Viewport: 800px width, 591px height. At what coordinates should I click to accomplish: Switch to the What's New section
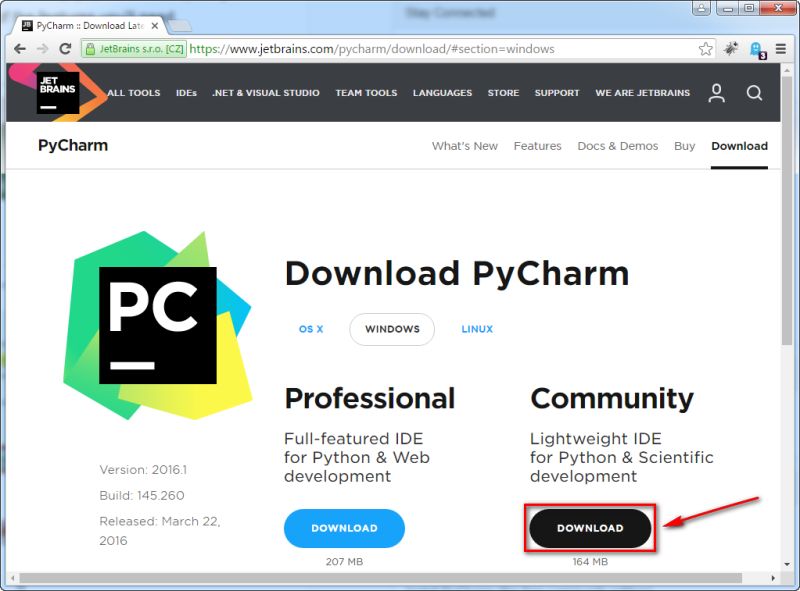tap(465, 146)
